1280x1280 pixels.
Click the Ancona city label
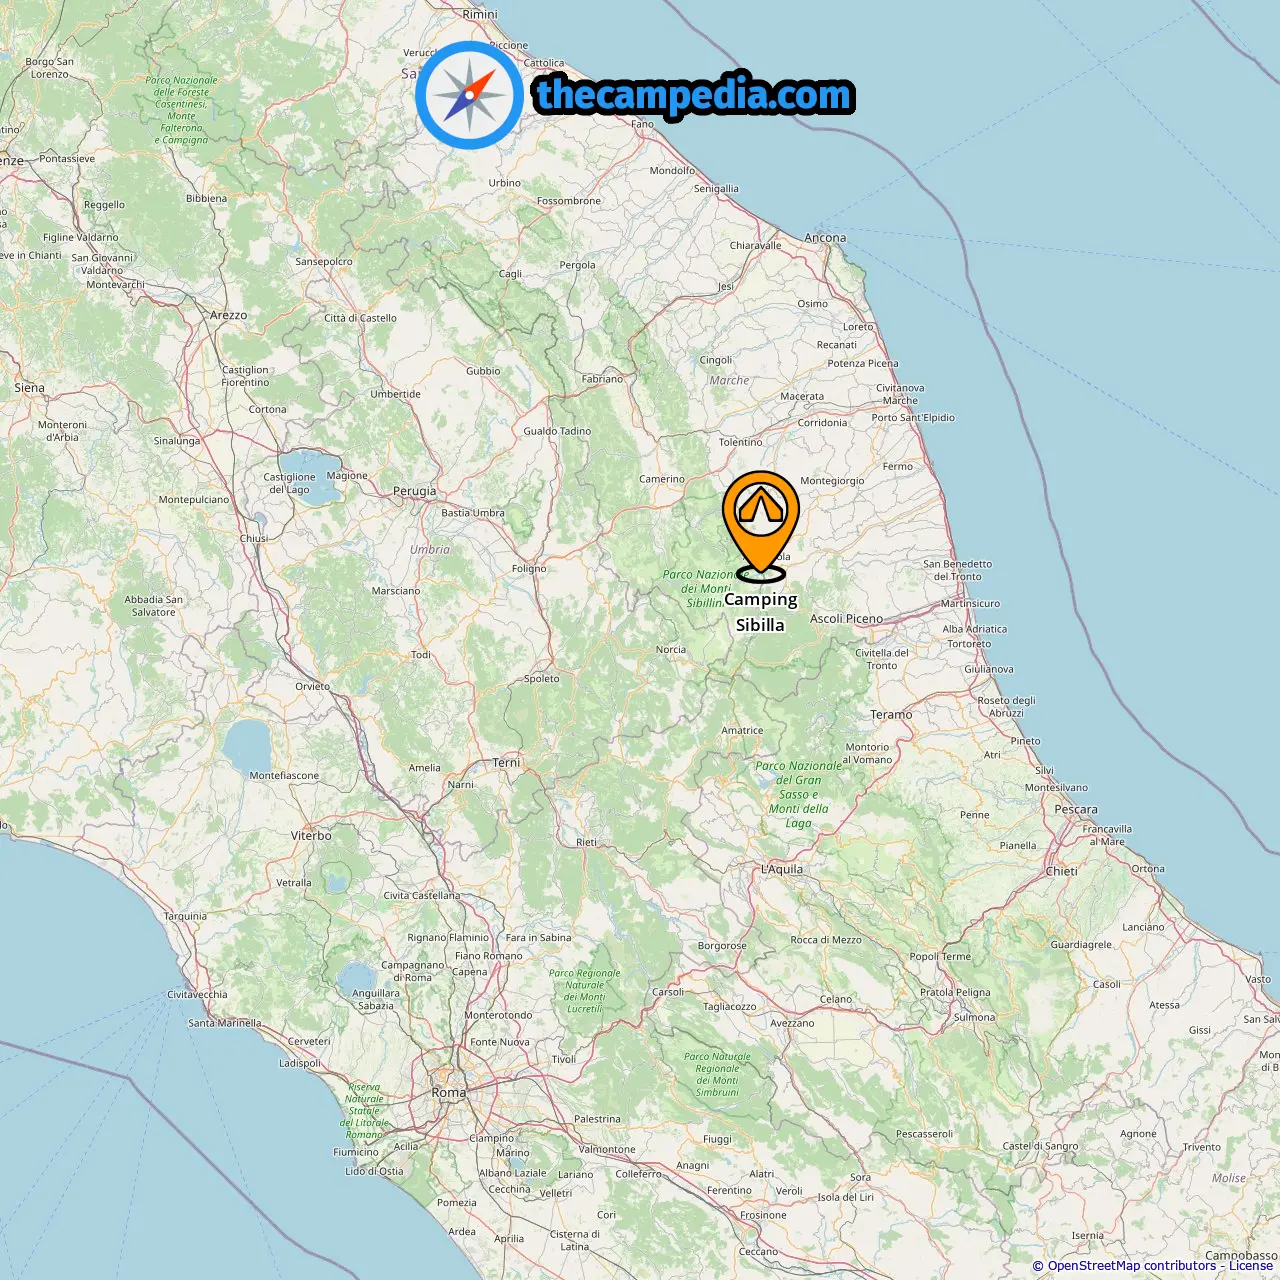[x=825, y=238]
